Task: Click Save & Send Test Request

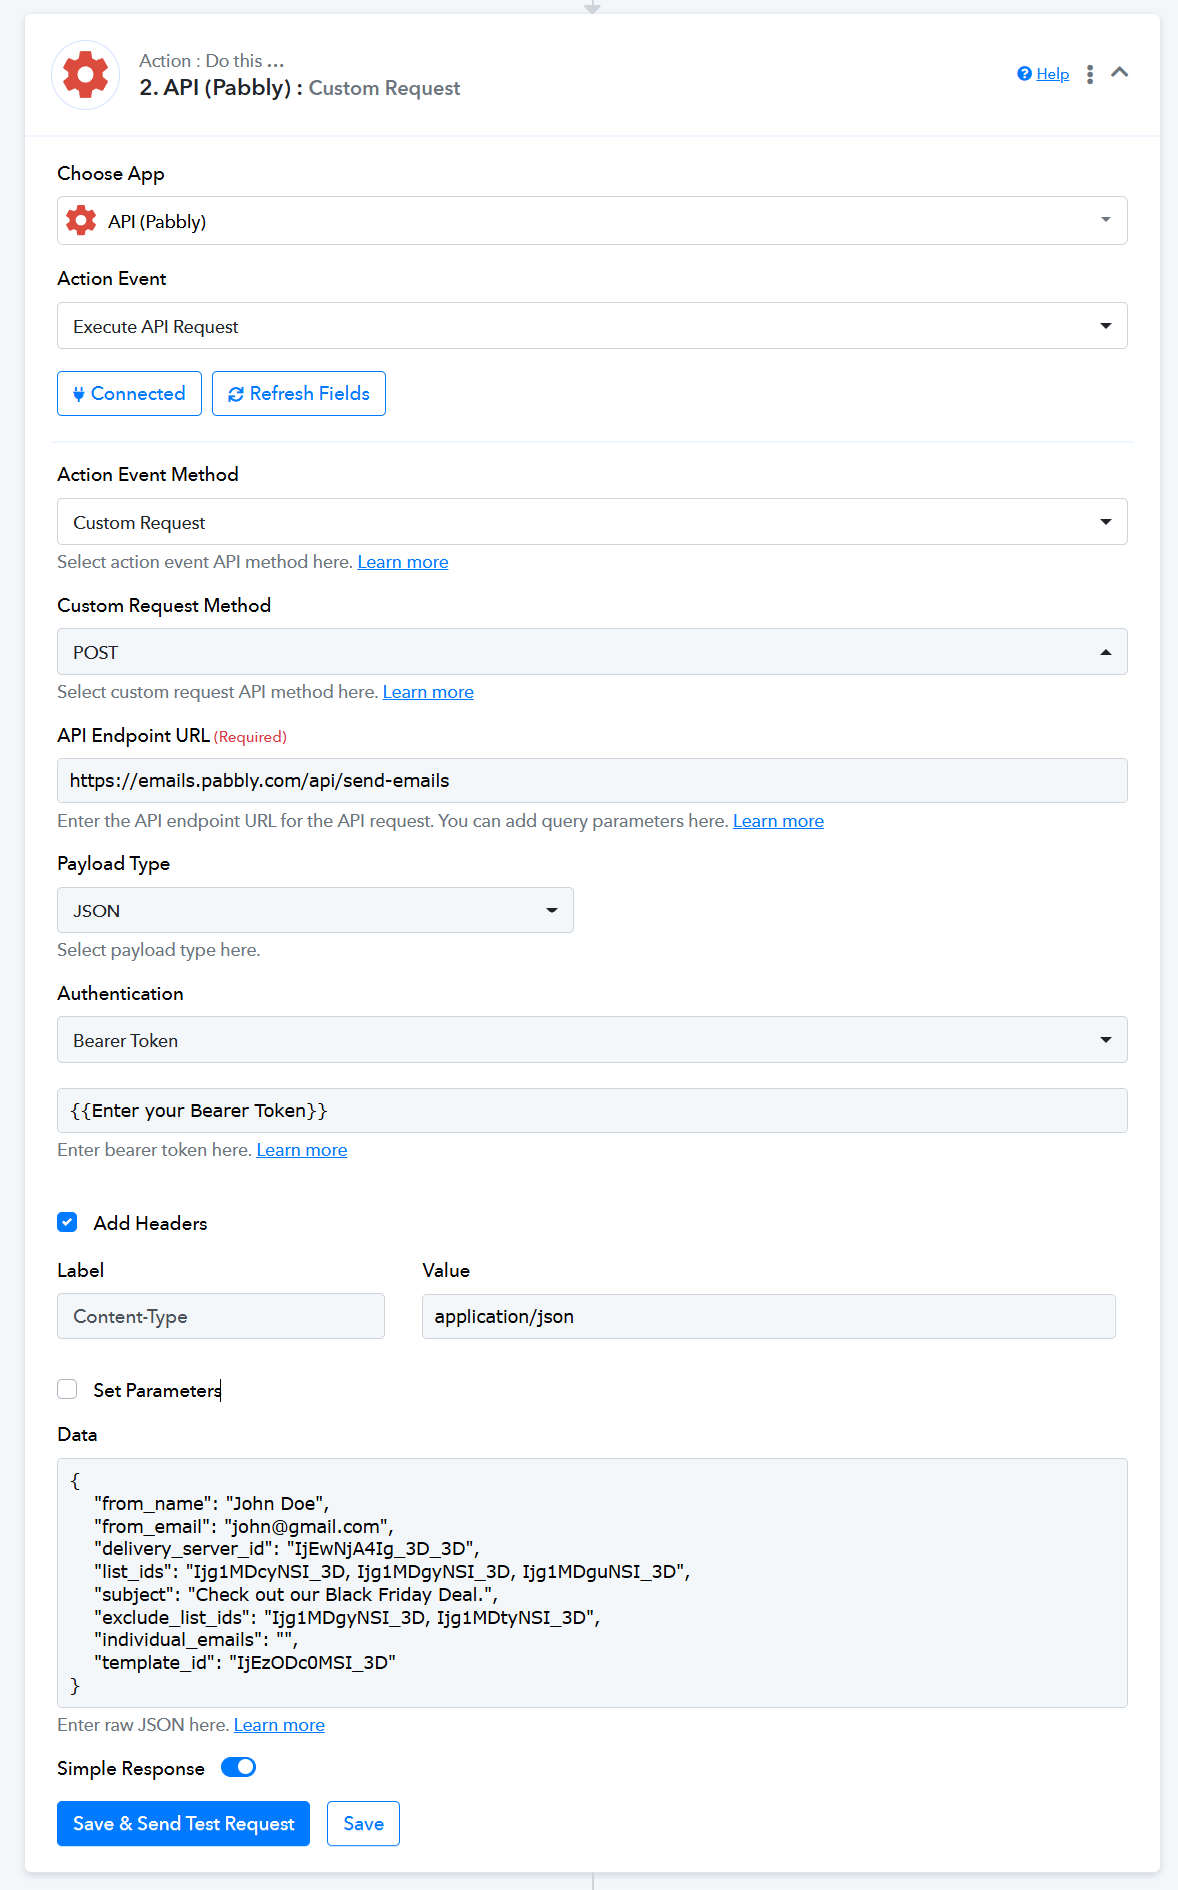Action: pyautogui.click(x=184, y=1824)
